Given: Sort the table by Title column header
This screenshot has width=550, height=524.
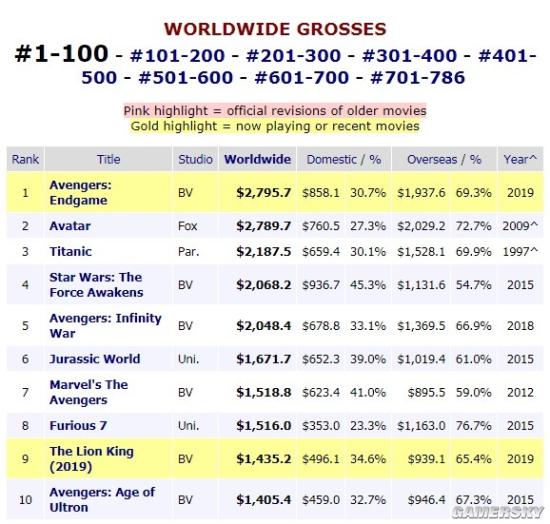Looking at the screenshot, I should point(108,159).
